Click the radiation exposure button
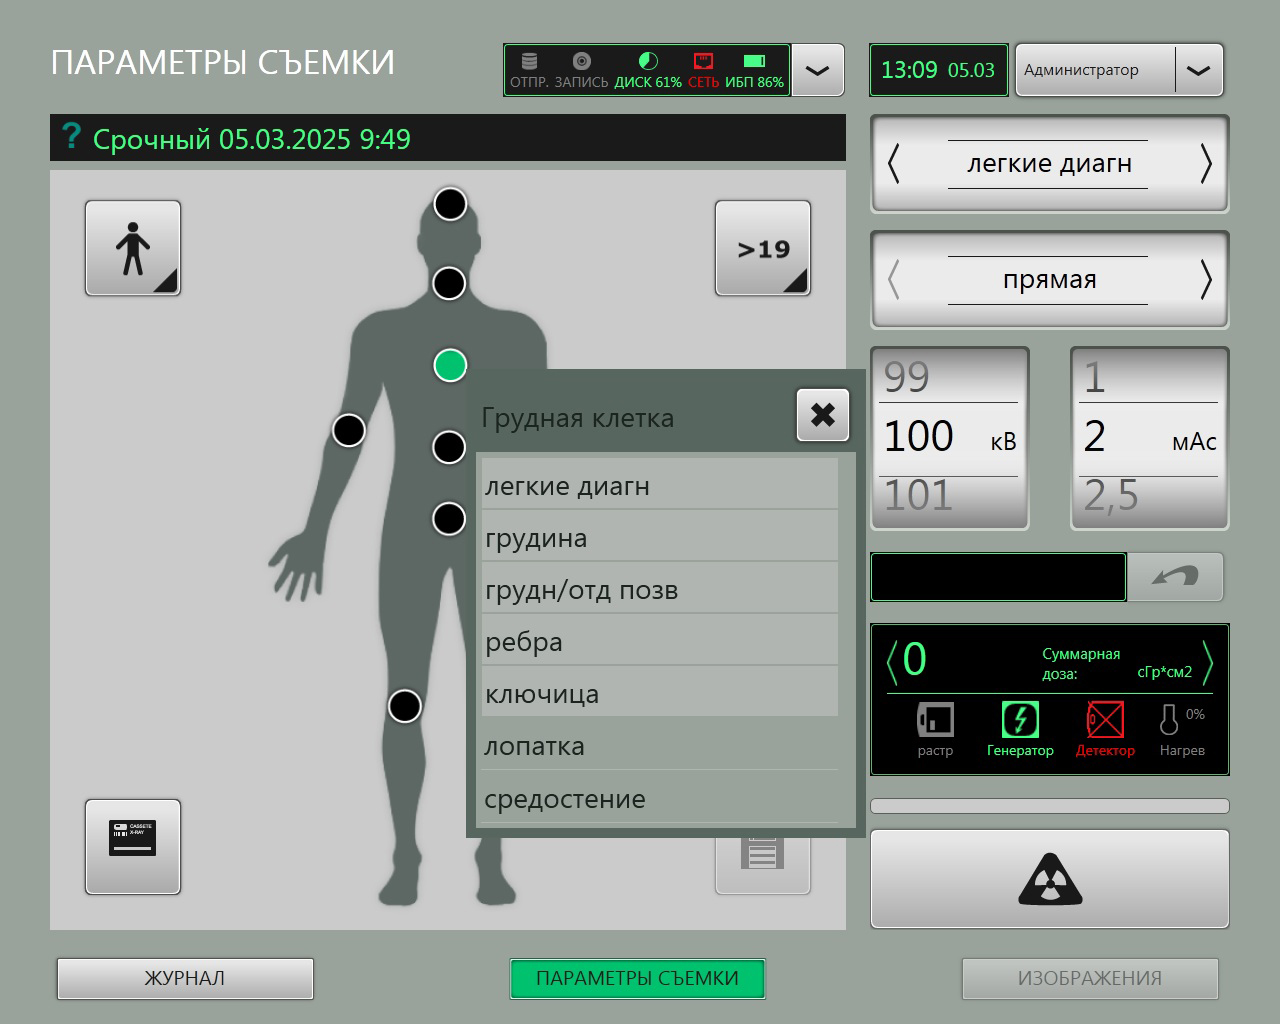Image resolution: width=1280 pixels, height=1024 pixels. (1049, 879)
